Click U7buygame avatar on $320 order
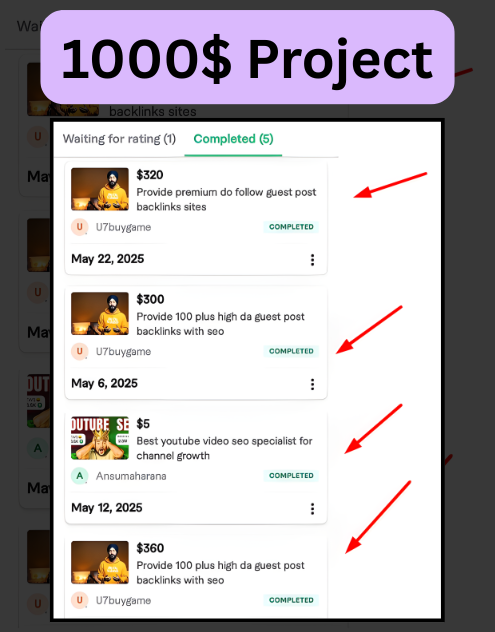 click(80, 227)
